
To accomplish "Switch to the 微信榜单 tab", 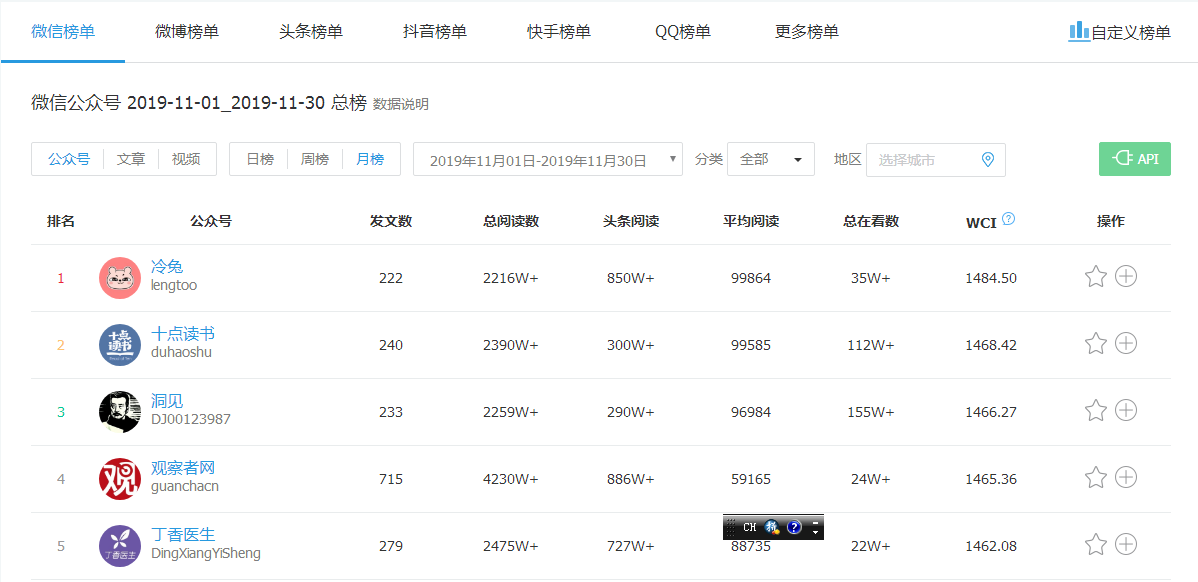I will tap(63, 32).
